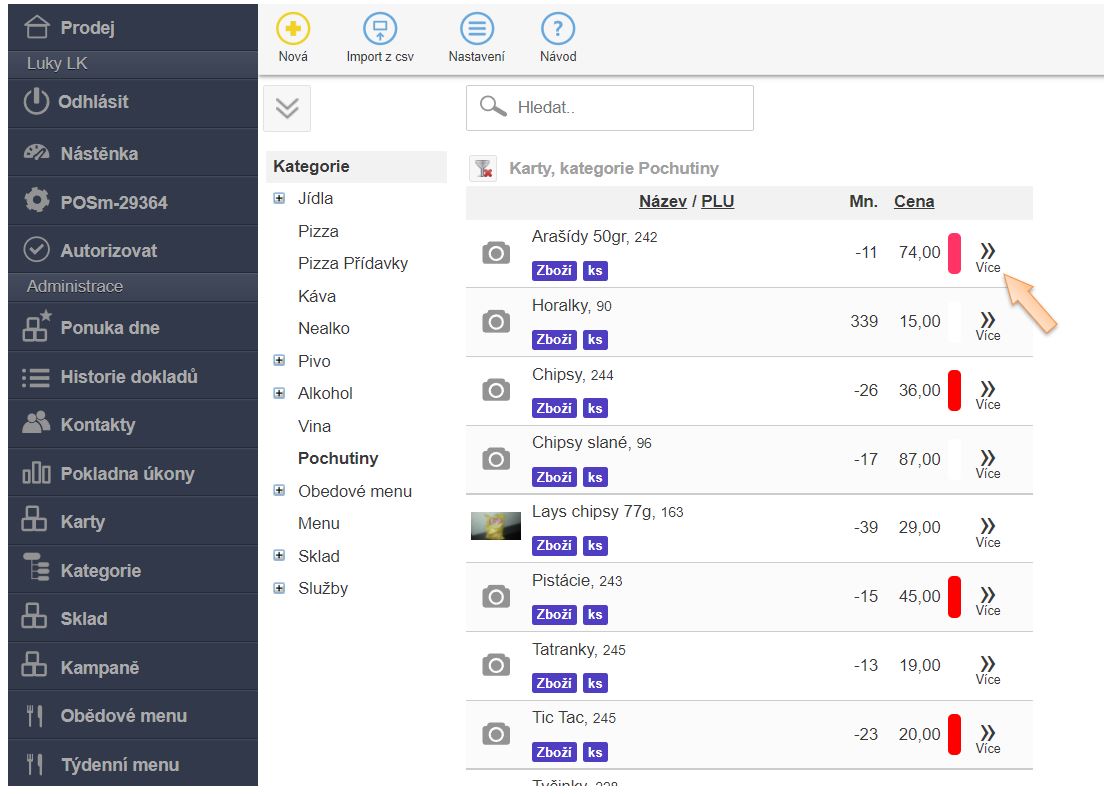Open Import z csv tool
This screenshot has height=794, width=1115.
(x=380, y=30)
